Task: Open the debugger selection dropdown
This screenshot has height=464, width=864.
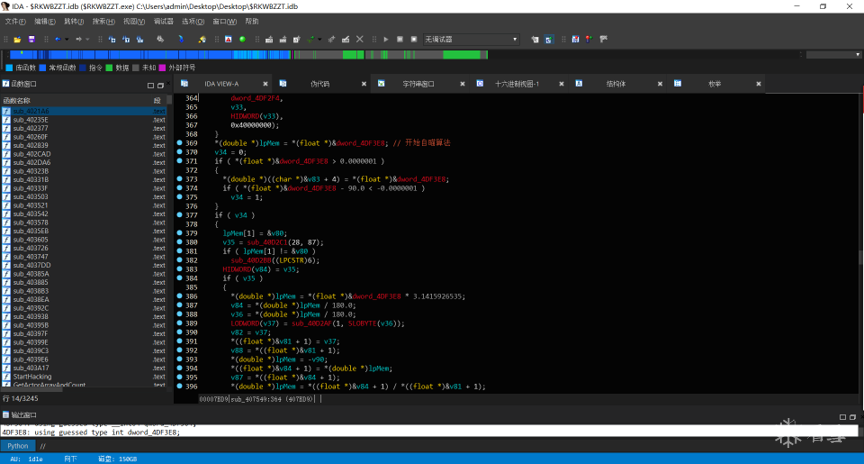Action: tap(515, 40)
